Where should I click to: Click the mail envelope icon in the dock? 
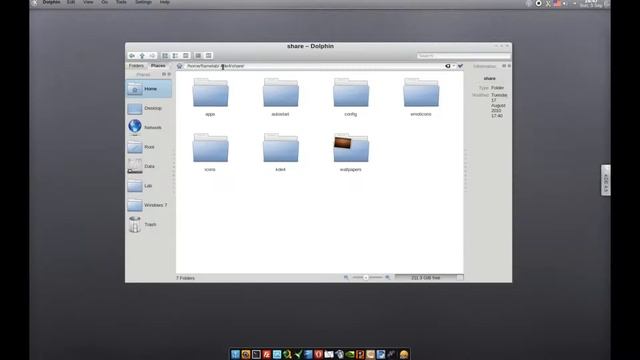(329, 354)
